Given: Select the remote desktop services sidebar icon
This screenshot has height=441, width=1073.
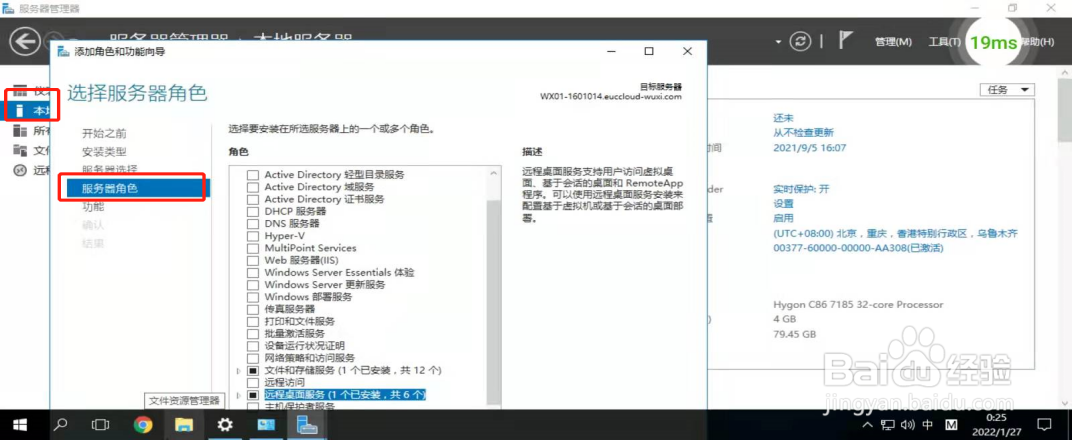Looking at the screenshot, I should (21, 171).
